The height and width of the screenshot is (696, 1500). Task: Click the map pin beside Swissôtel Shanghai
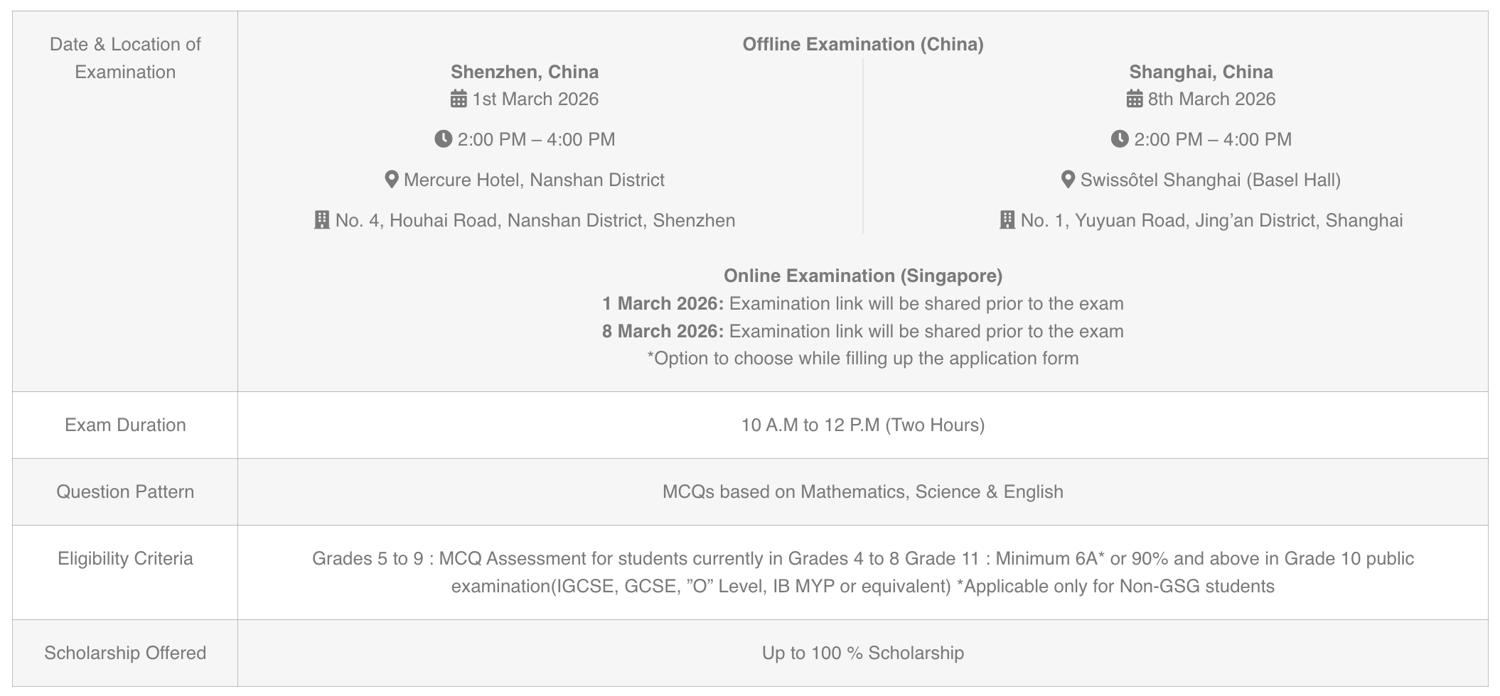click(1068, 180)
